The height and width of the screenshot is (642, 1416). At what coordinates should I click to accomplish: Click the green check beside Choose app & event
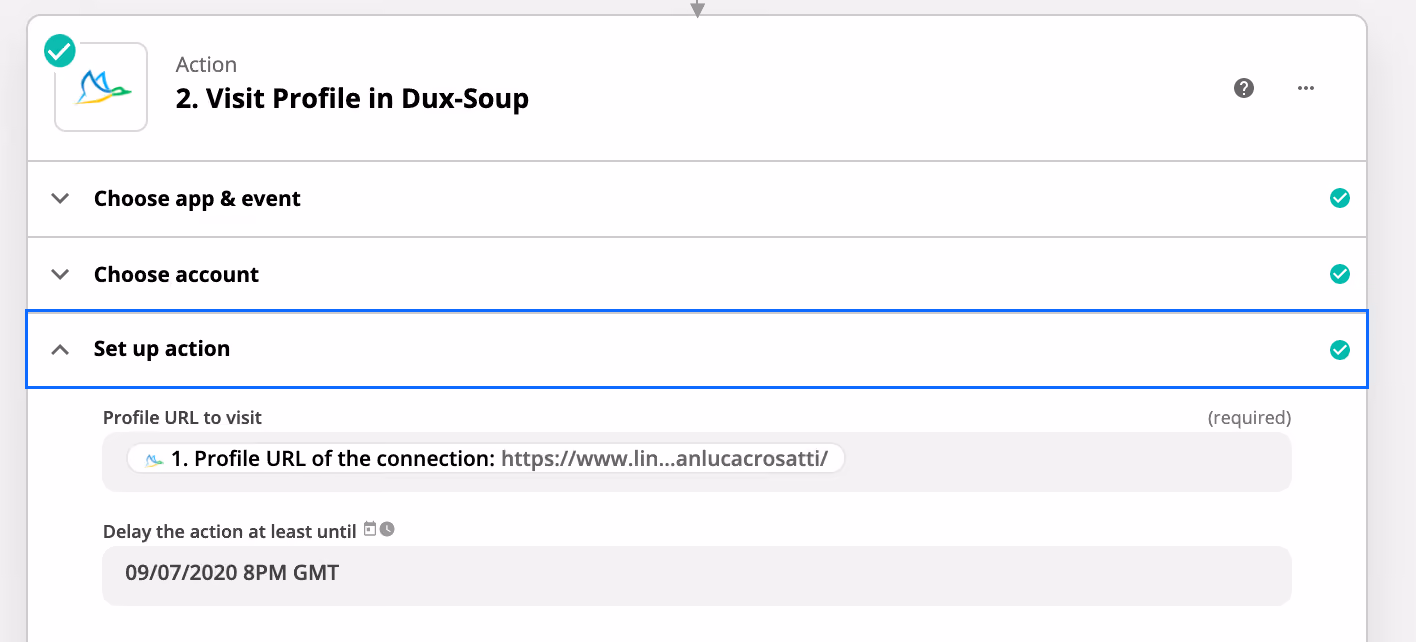pos(1340,198)
